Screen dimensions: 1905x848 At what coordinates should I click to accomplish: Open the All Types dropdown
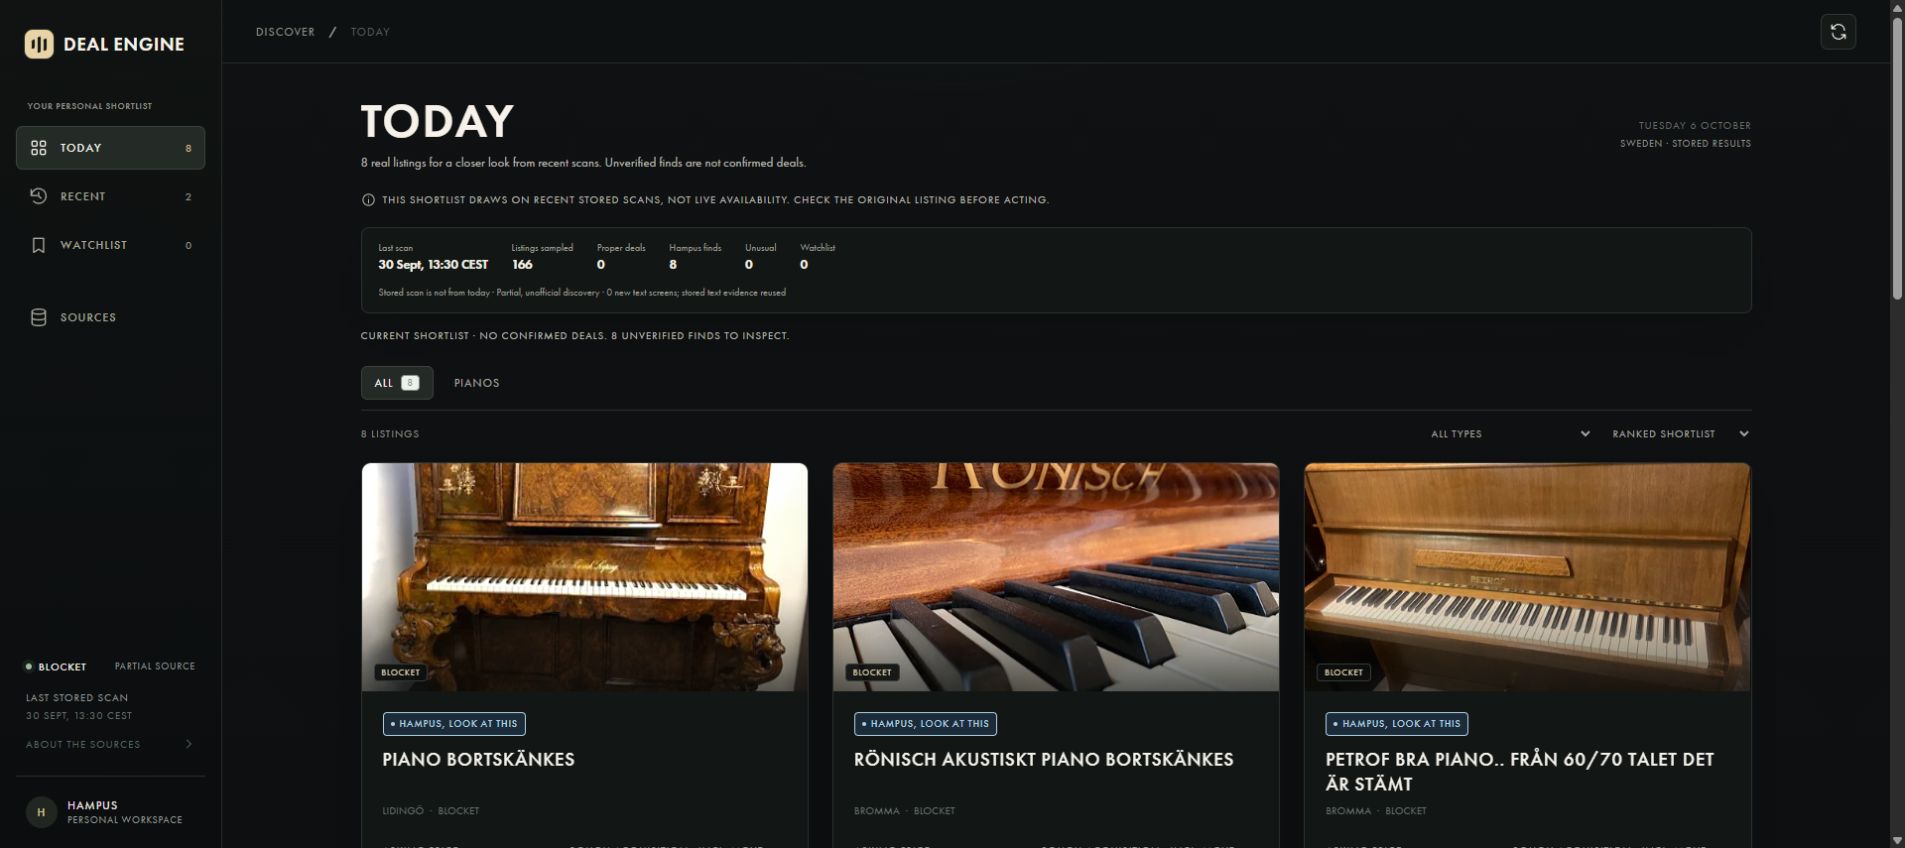tap(1510, 434)
